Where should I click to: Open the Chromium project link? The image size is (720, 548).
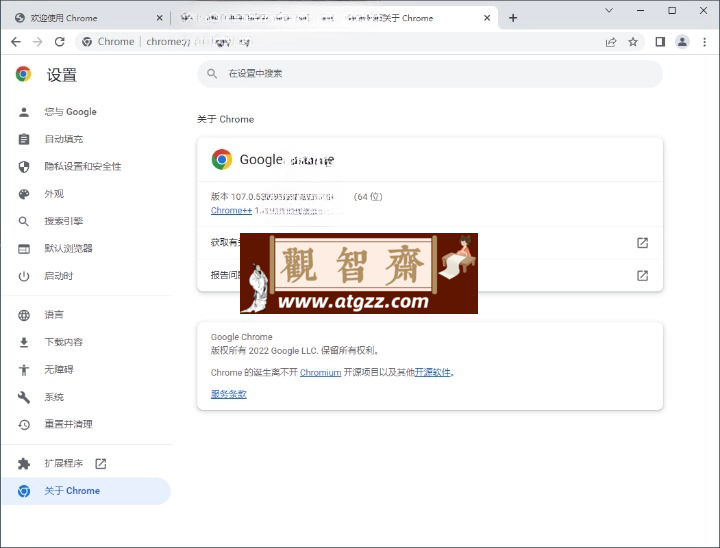(321, 373)
